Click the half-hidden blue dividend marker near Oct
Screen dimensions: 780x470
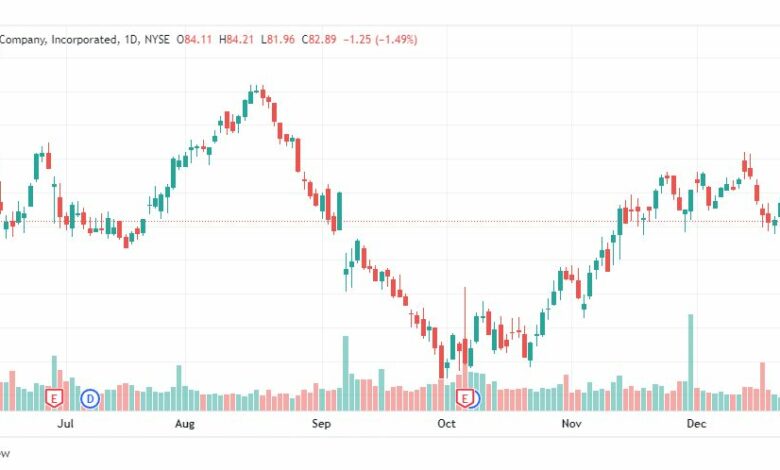point(476,398)
